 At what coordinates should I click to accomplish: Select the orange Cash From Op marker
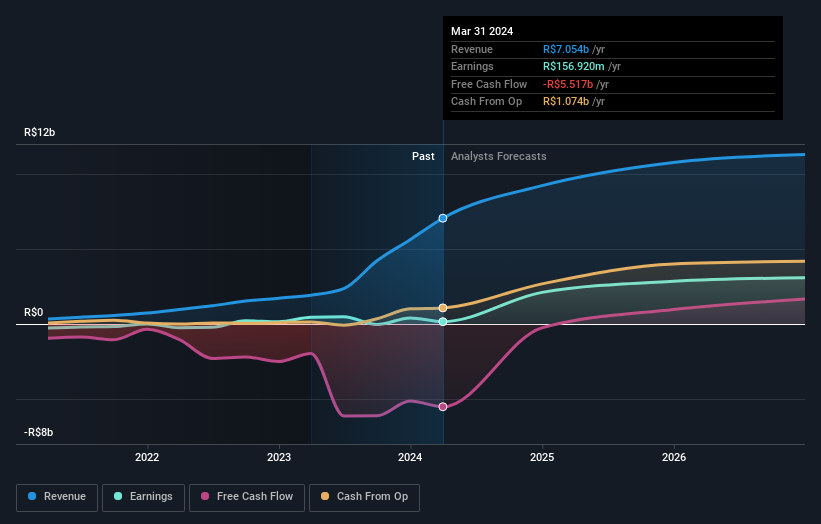(x=443, y=308)
